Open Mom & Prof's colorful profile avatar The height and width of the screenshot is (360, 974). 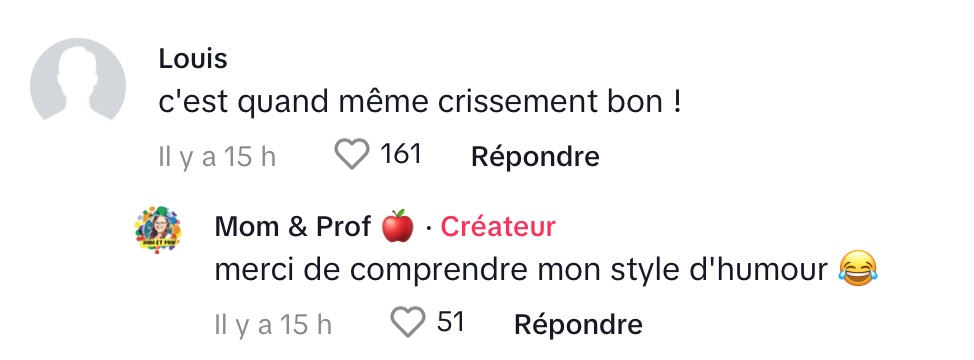(x=158, y=230)
